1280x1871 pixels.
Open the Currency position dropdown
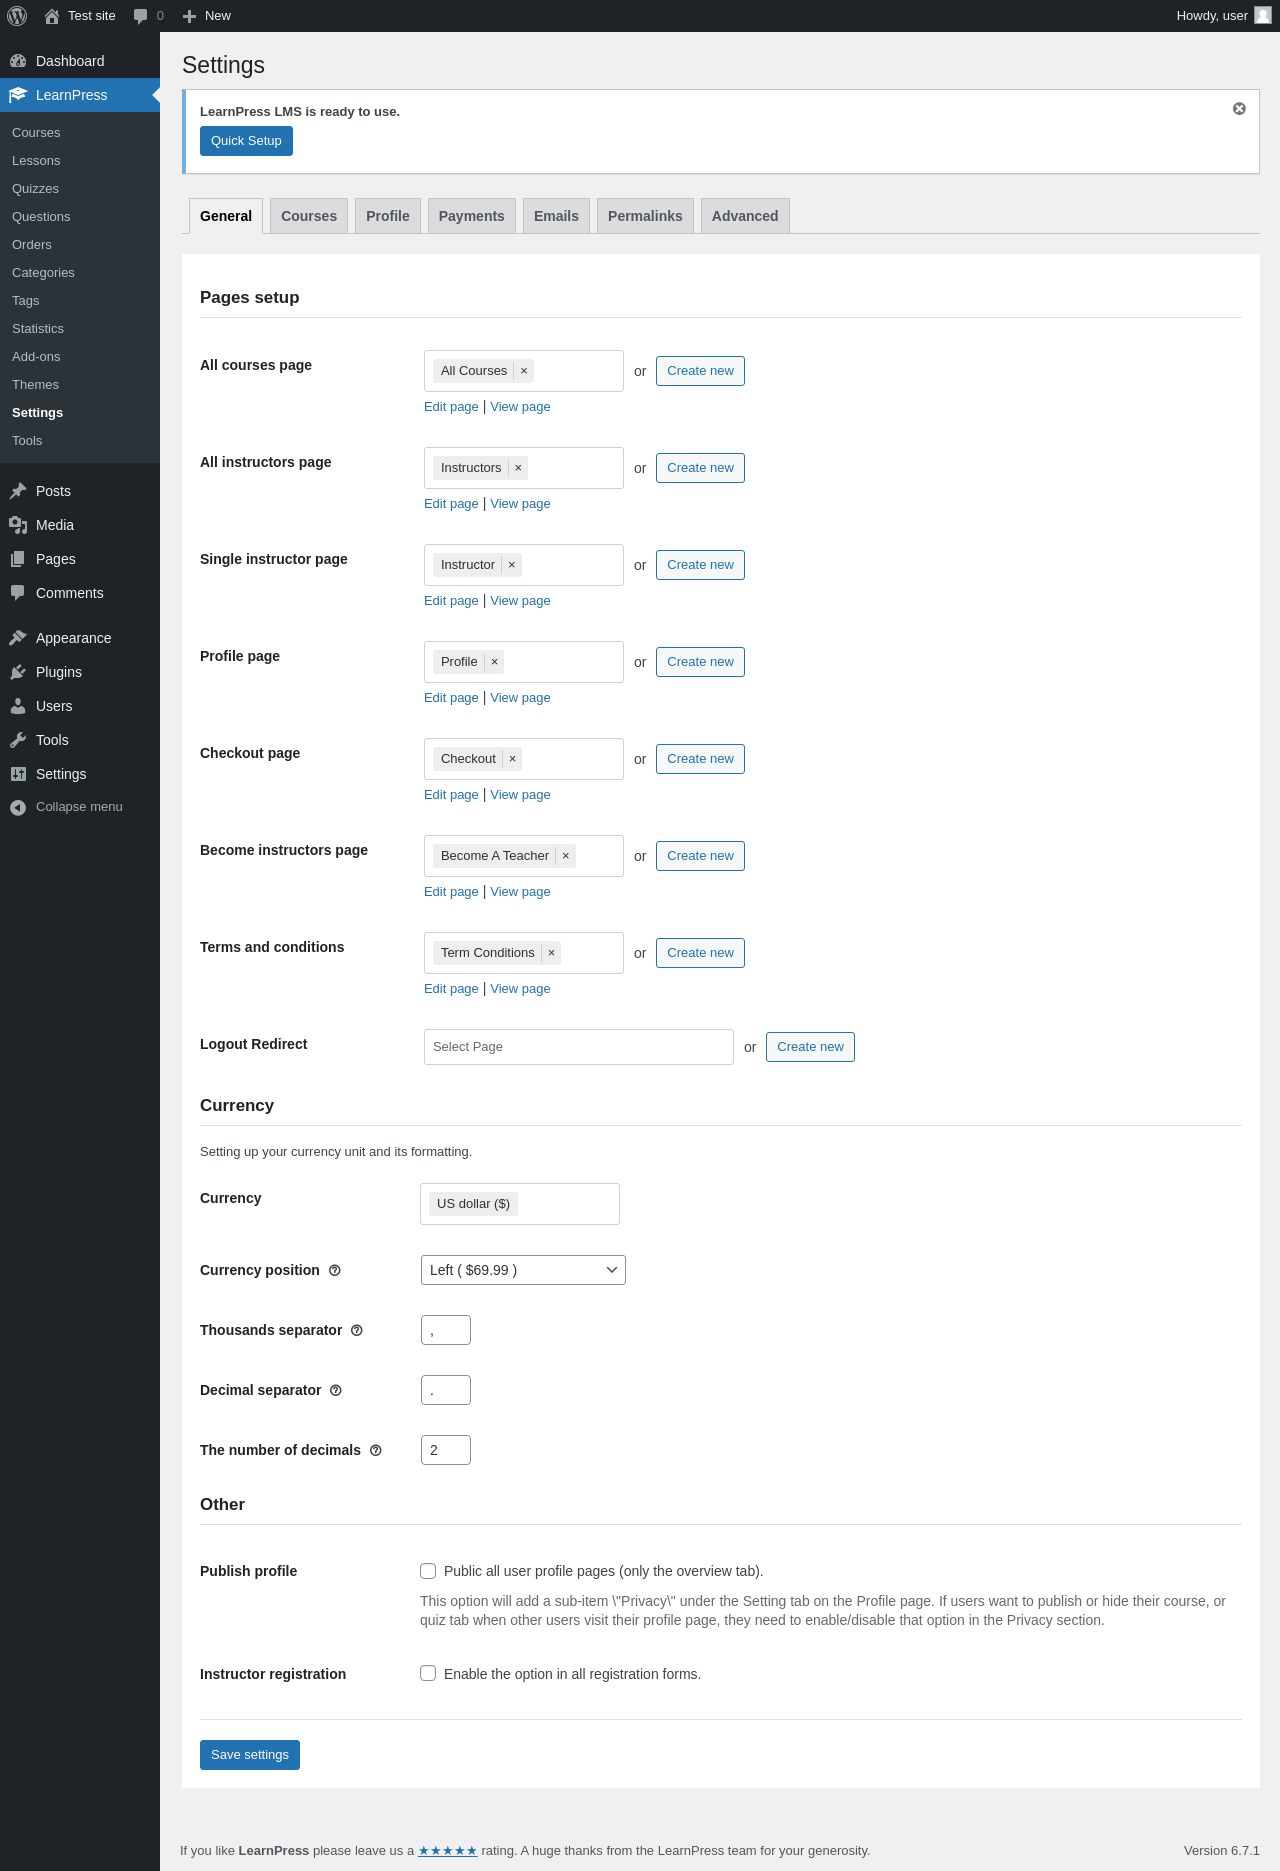pyautogui.click(x=523, y=1270)
